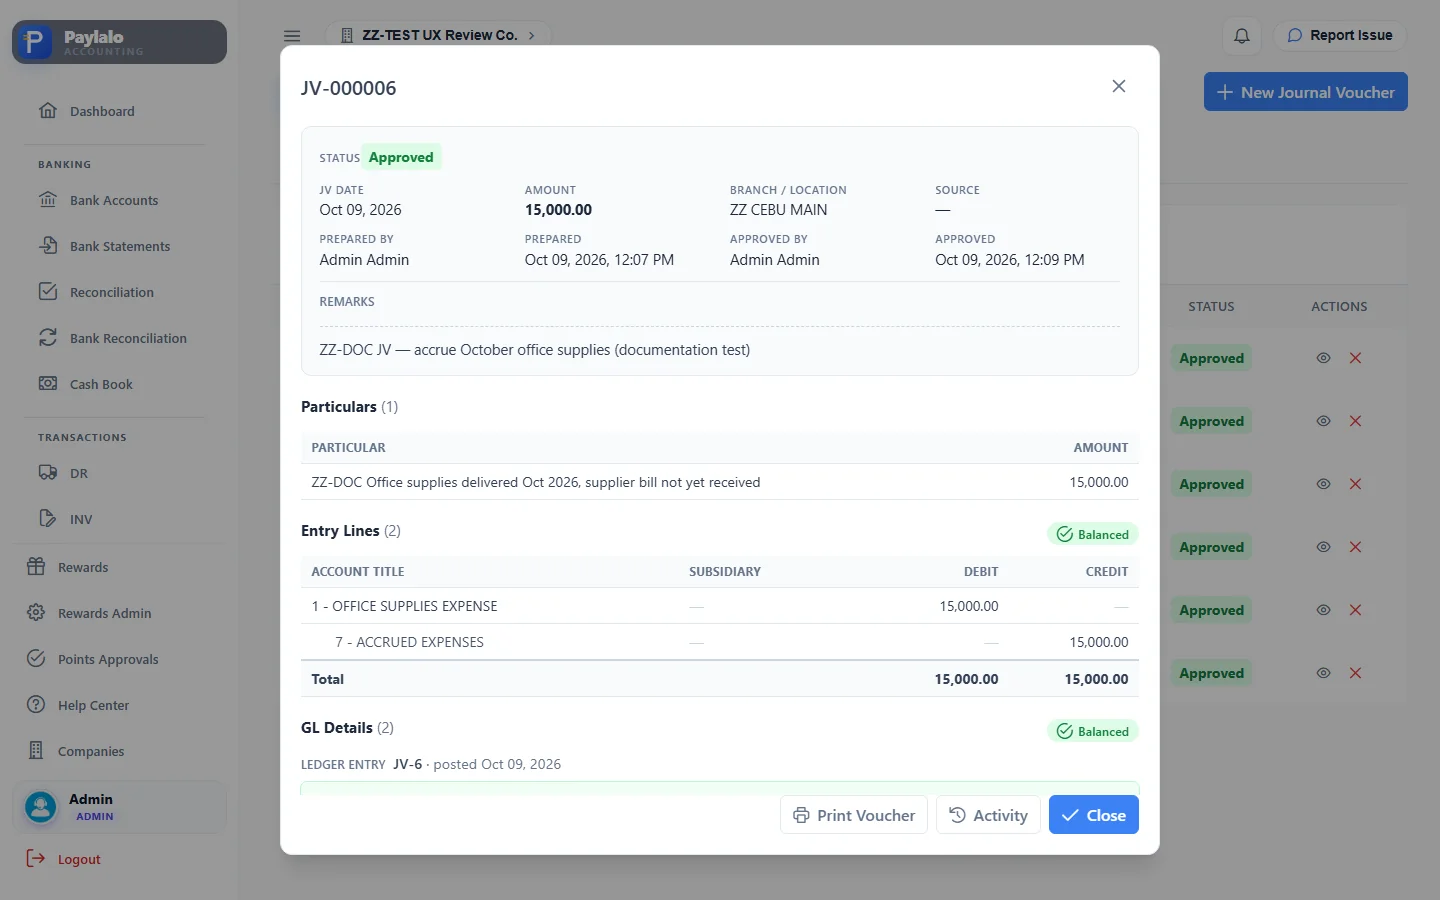Show the voucher Activity history
The image size is (1440, 900).
[988, 815]
